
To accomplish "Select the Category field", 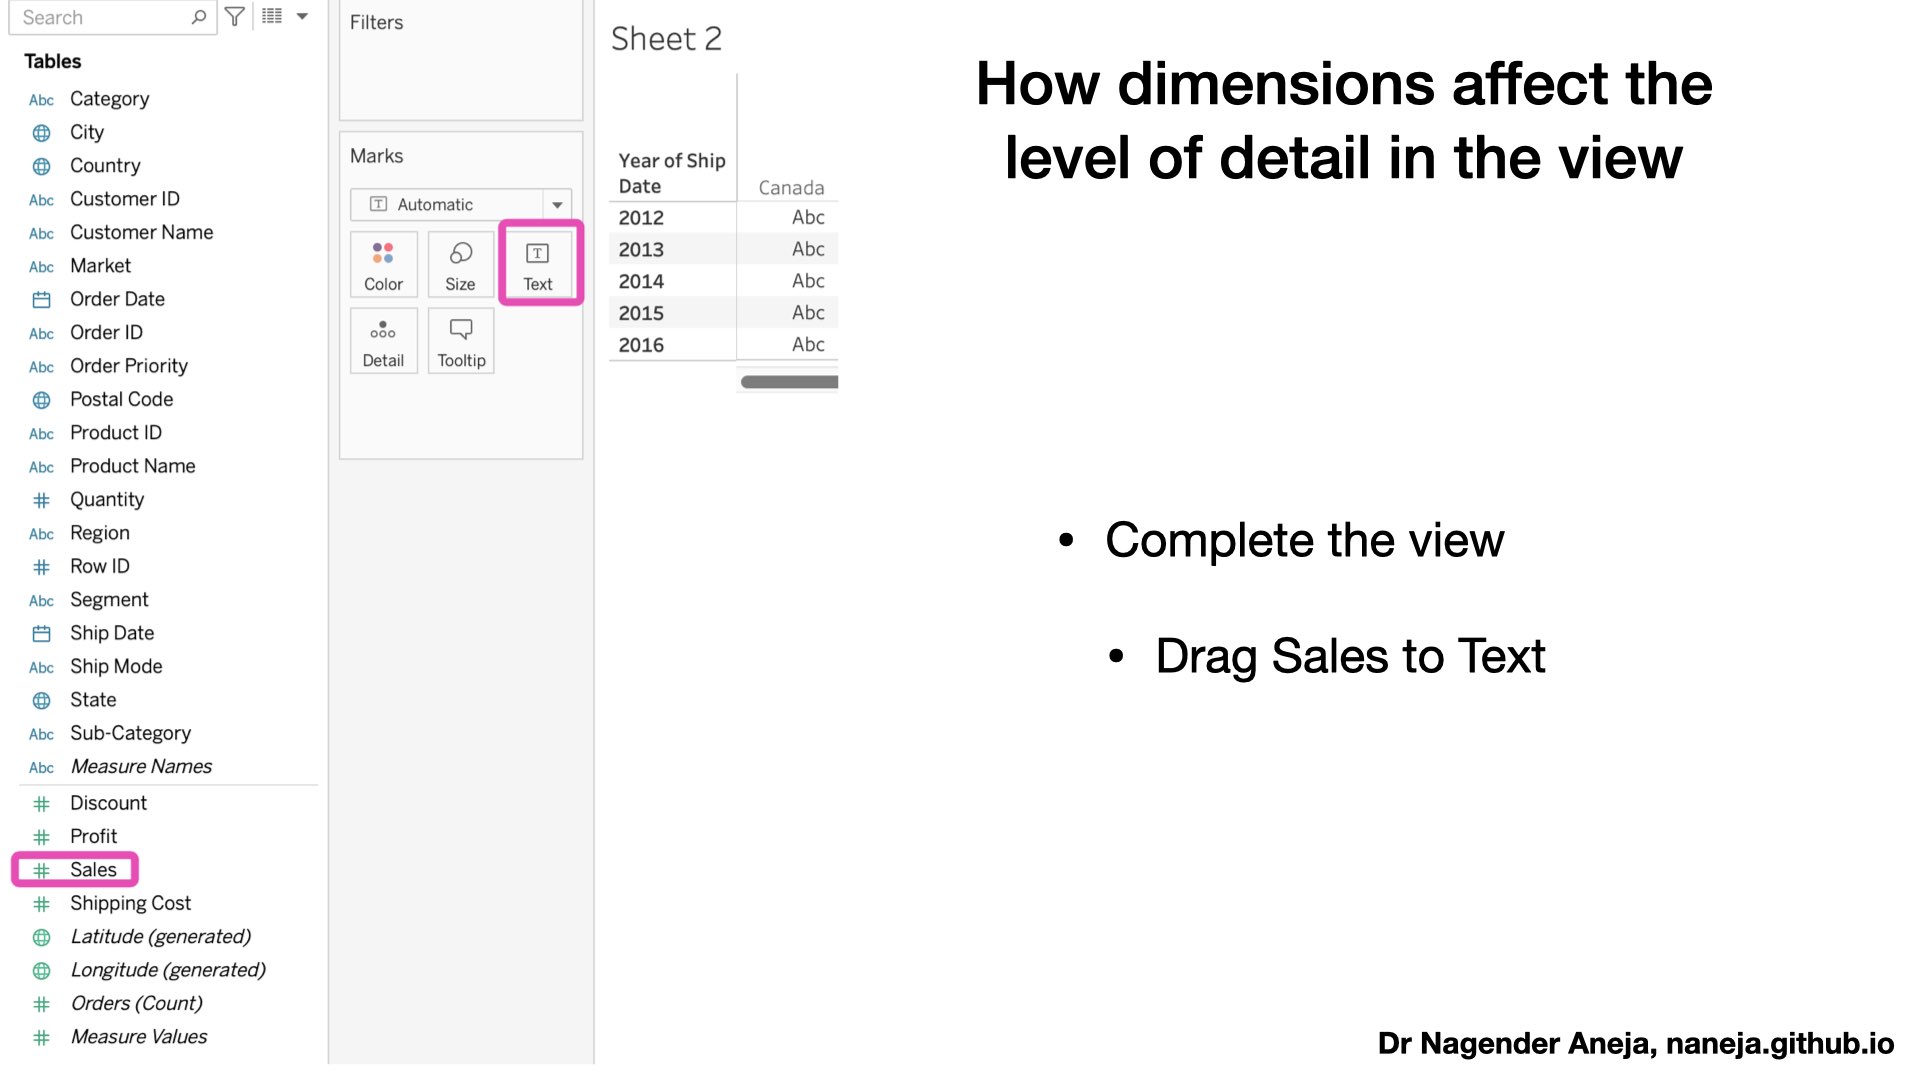I will point(109,99).
